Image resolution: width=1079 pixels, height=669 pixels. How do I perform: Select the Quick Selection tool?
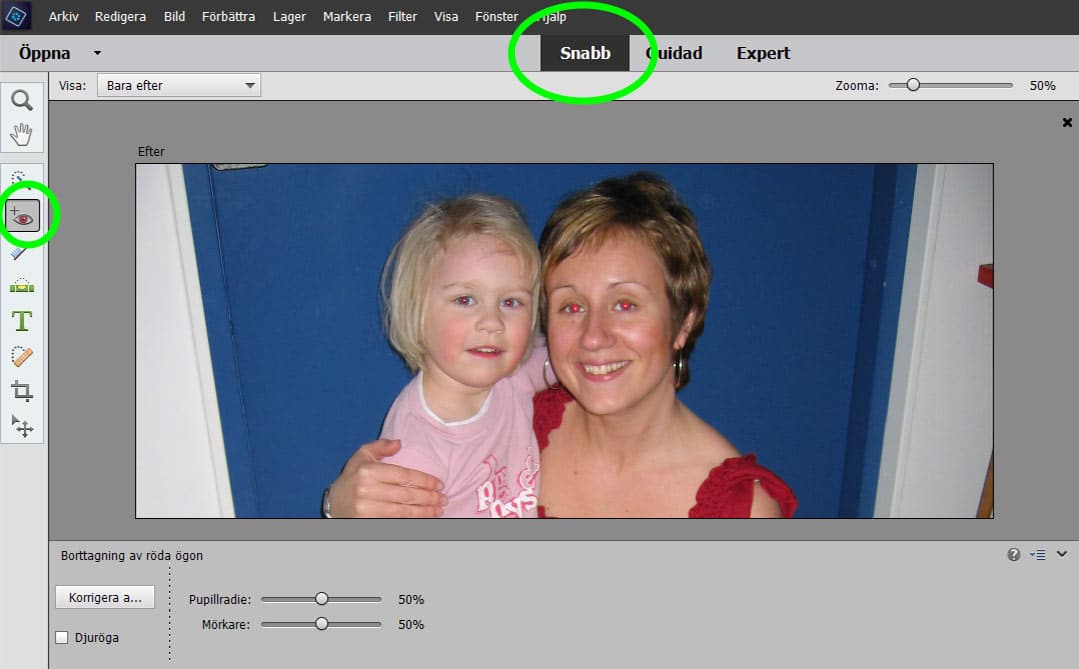coord(21,178)
